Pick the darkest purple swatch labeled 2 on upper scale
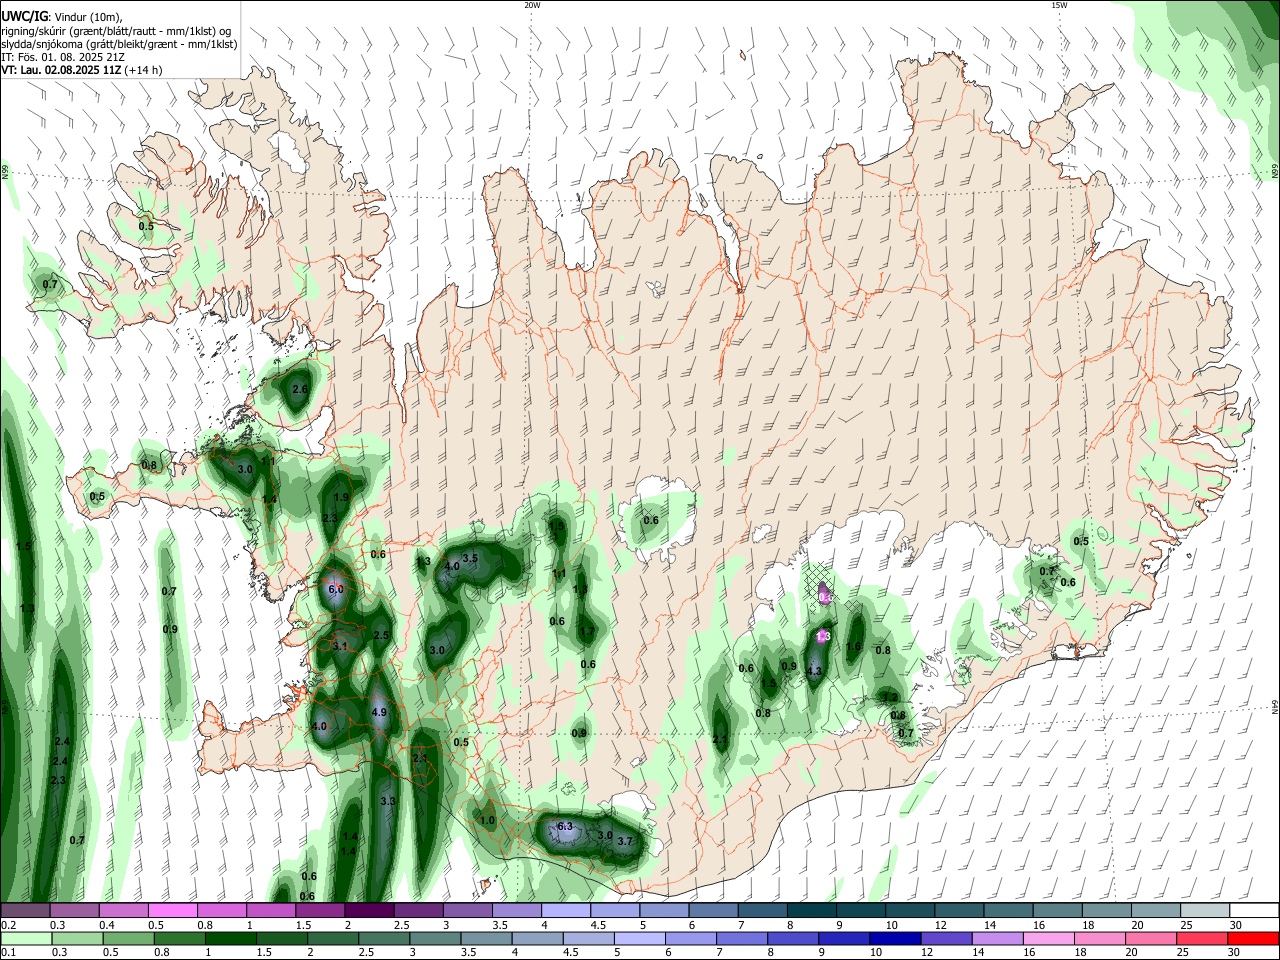Screen dimensions: 1280x960 (x=369, y=911)
